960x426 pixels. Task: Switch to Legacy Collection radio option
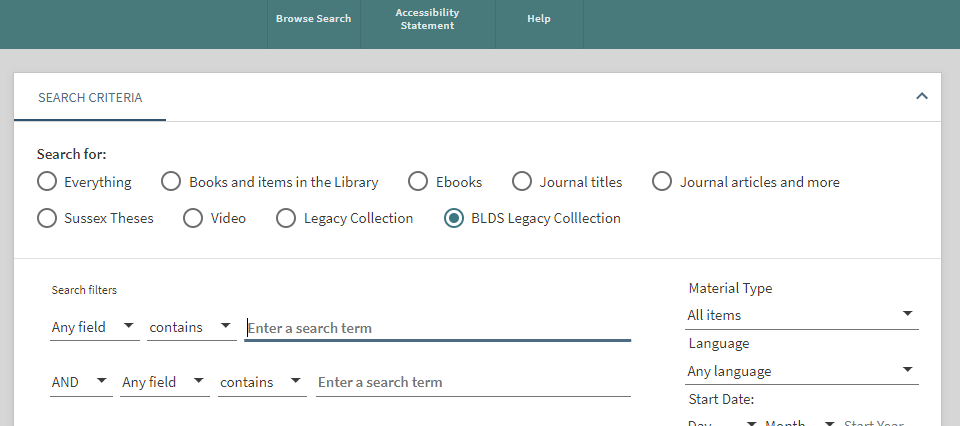[x=286, y=218]
